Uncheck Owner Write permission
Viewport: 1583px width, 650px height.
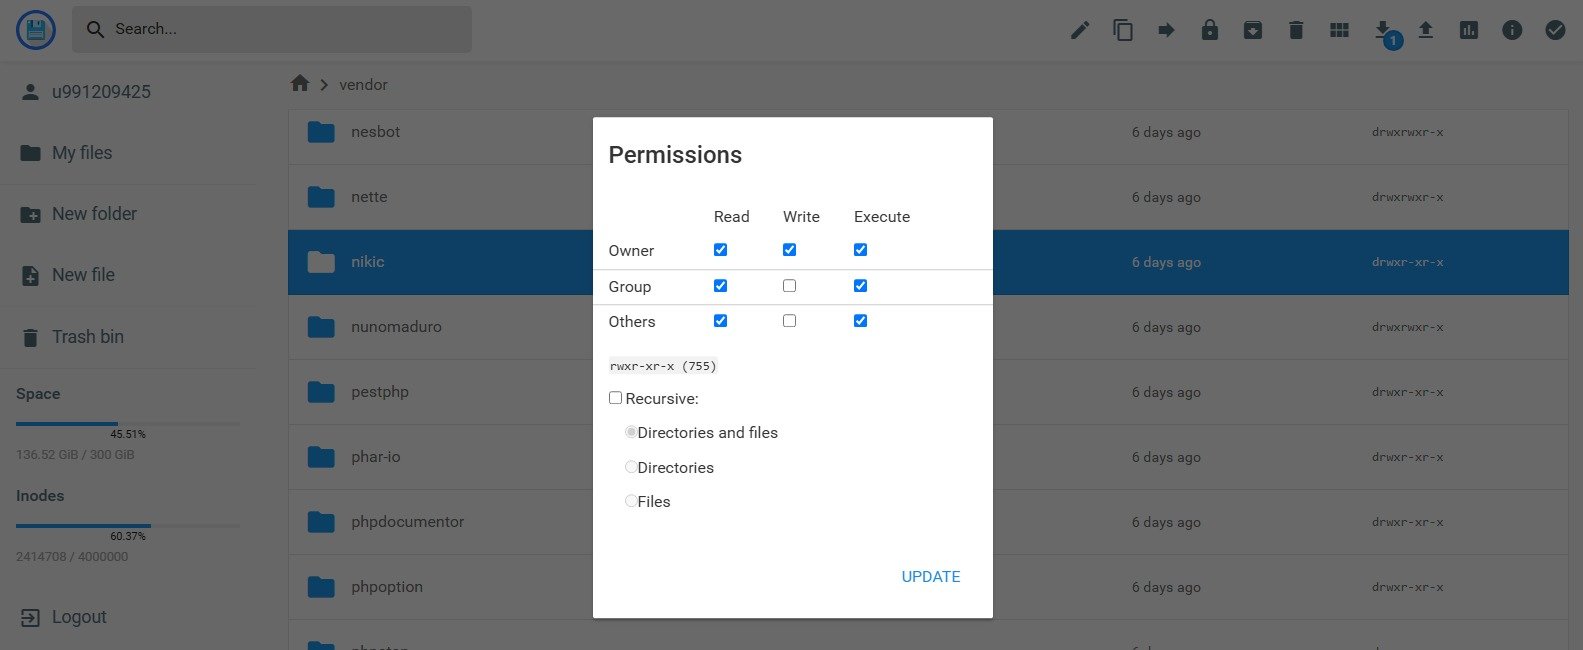pos(789,250)
